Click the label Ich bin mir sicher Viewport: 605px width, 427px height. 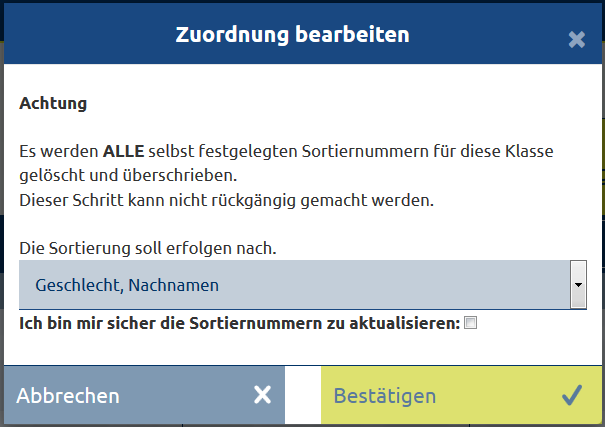pos(240,323)
